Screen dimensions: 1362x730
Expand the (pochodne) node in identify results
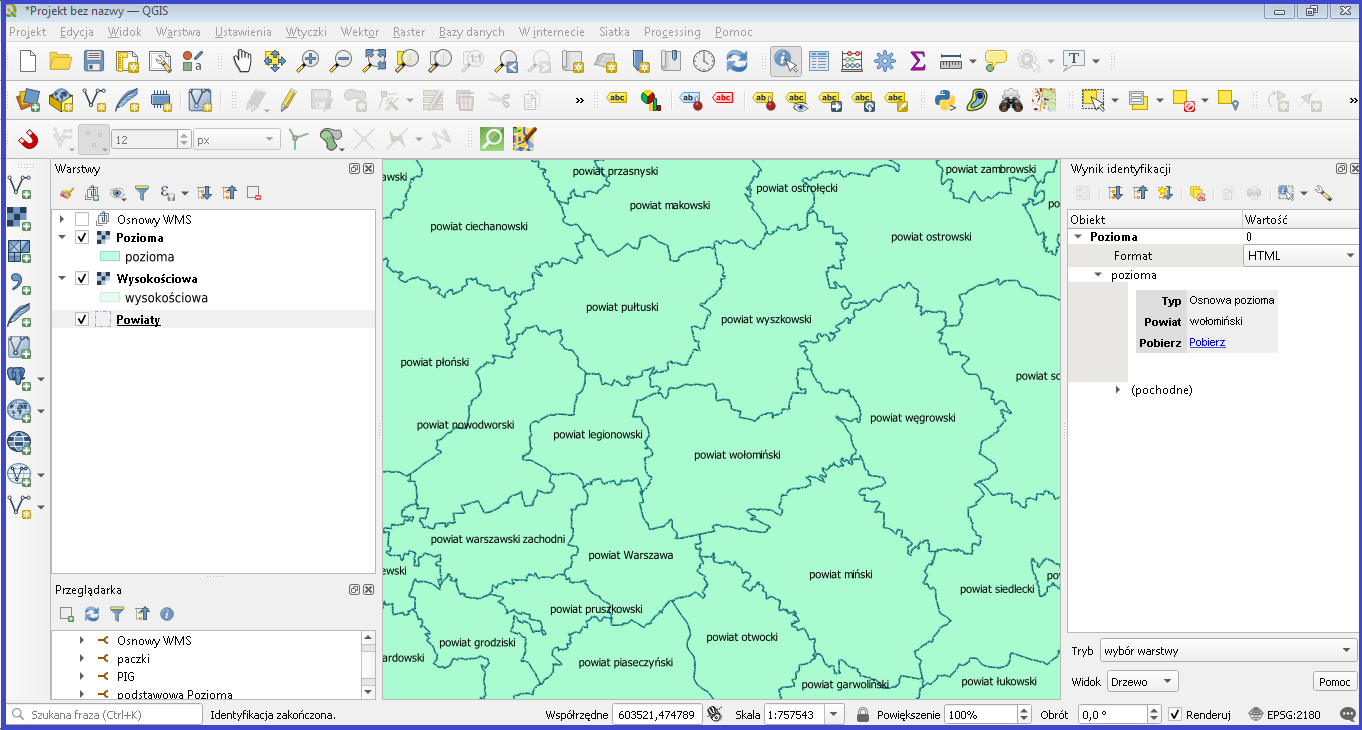tap(1118, 390)
